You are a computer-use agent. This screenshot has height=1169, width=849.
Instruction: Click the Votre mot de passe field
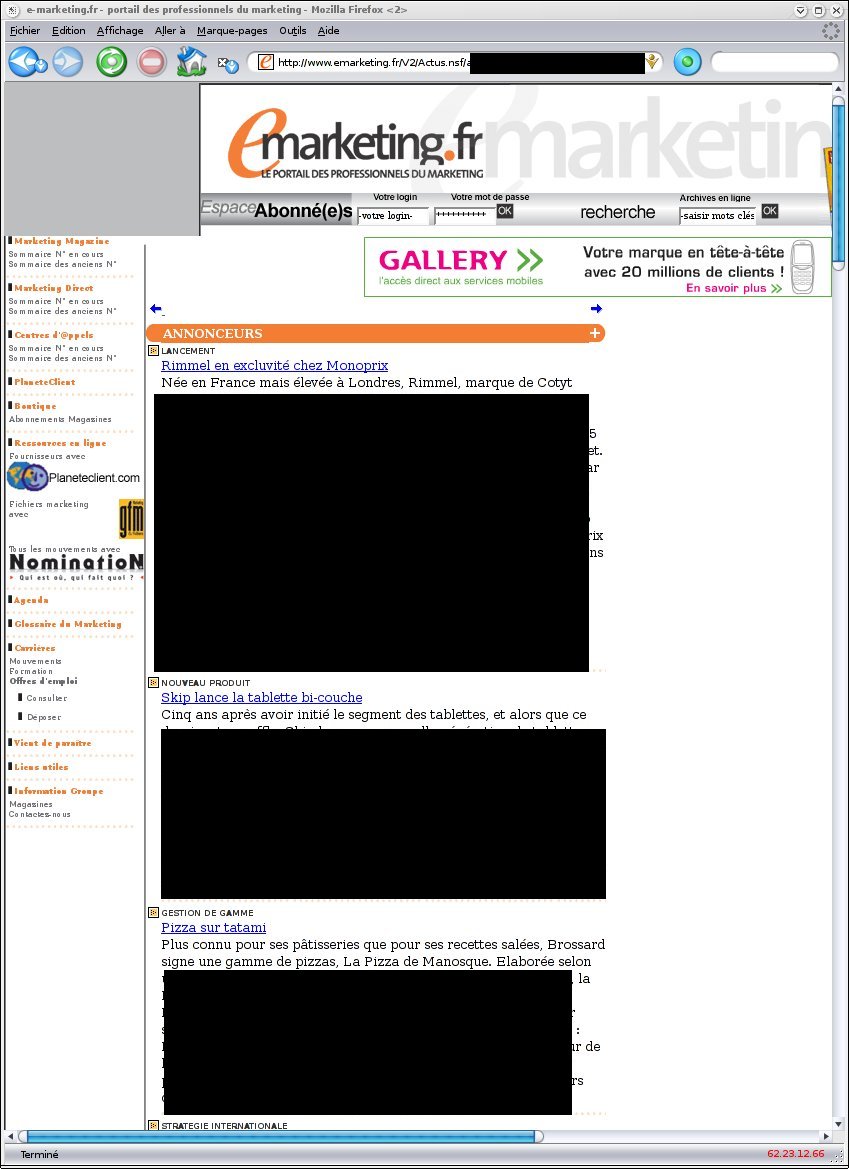(x=465, y=215)
